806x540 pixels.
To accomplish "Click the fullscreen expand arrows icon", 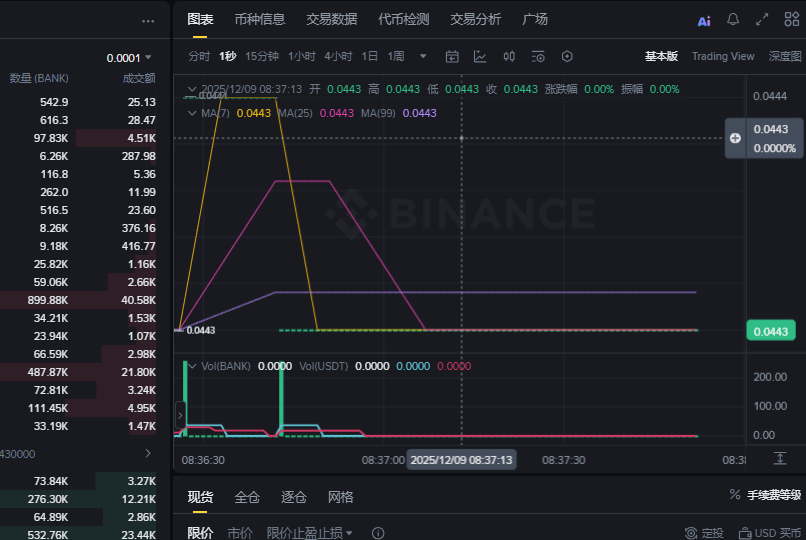I will 762,20.
